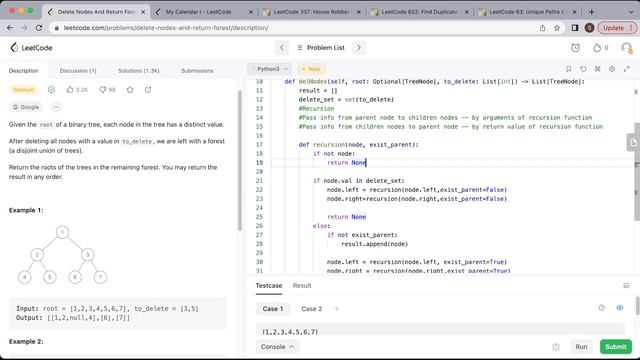Toggle the Auto mode button

[311, 69]
